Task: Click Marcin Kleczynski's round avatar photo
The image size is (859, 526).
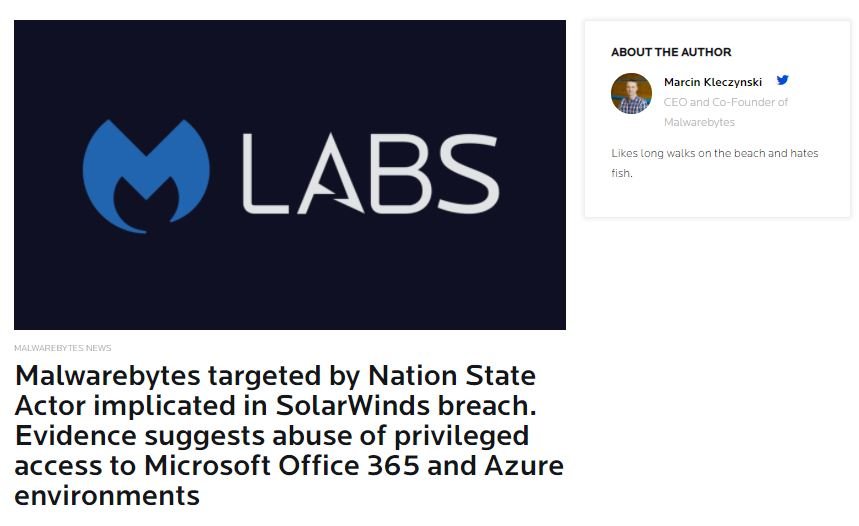Action: (631, 94)
